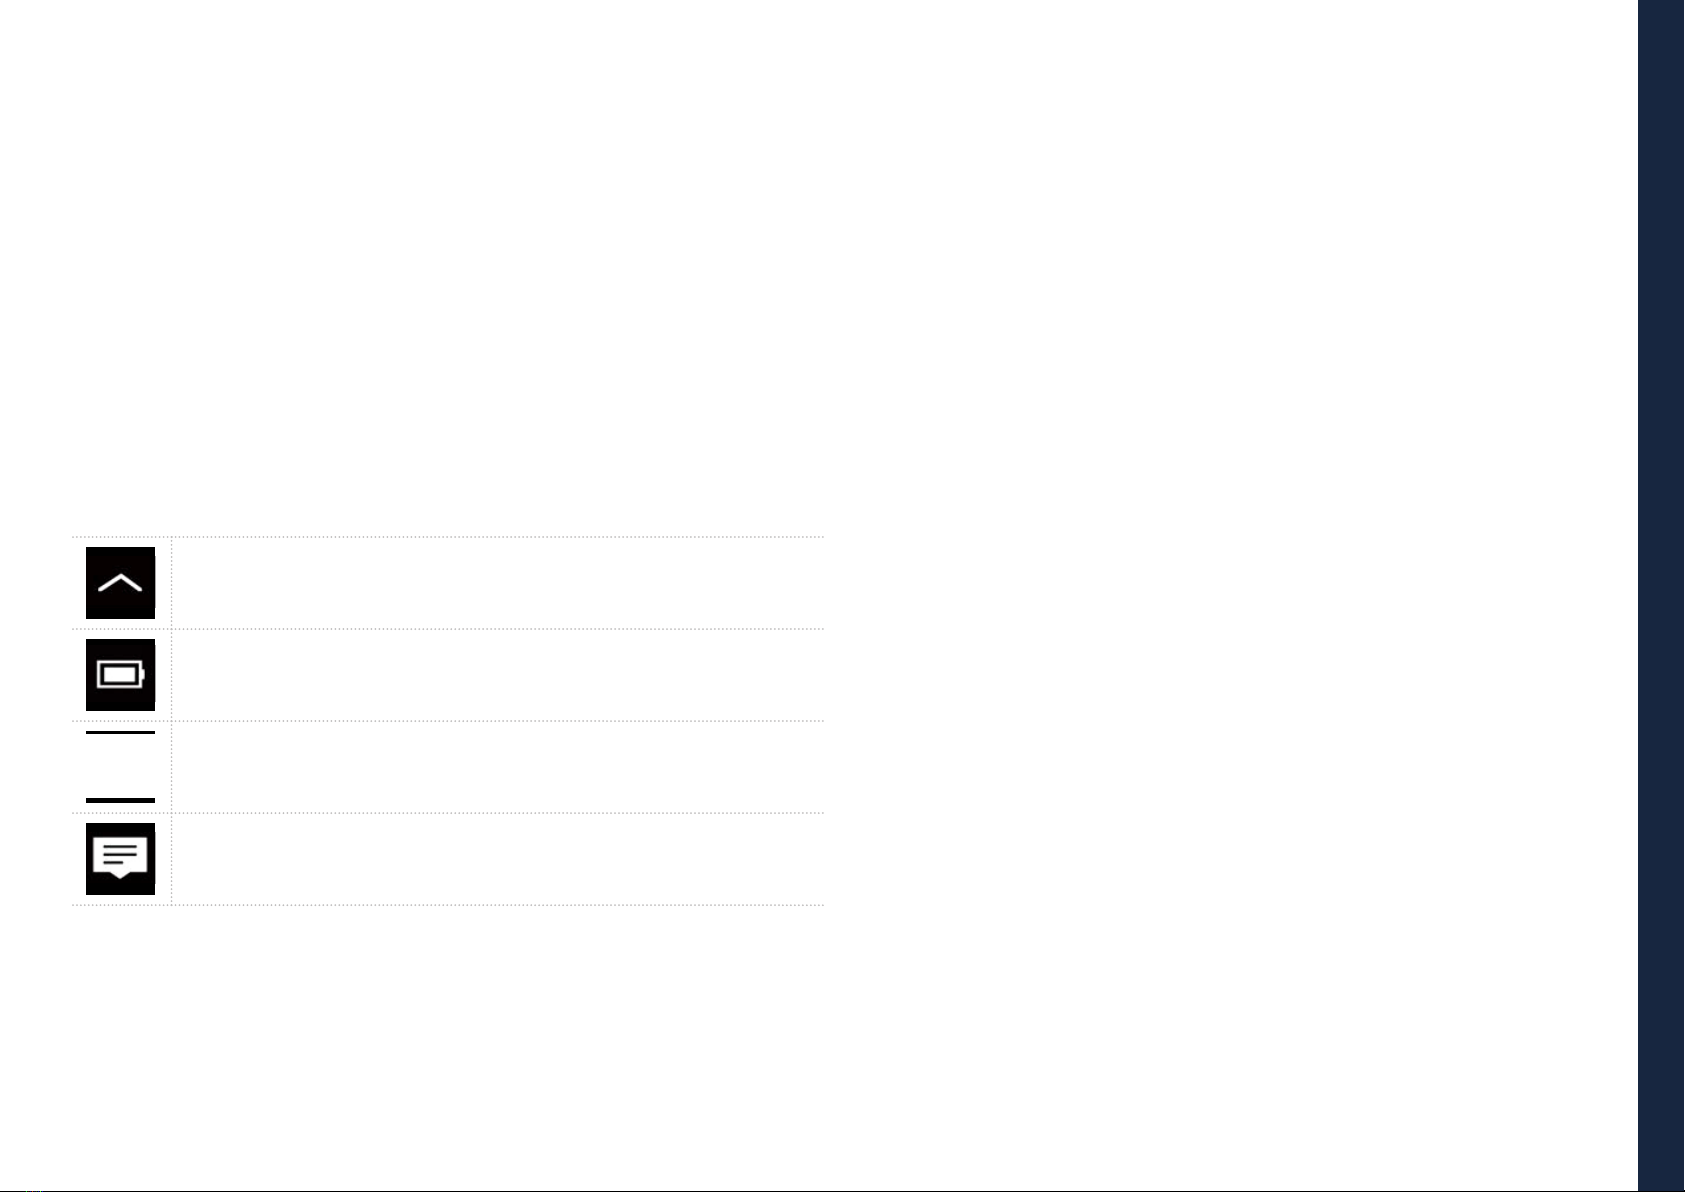1685x1192 pixels.
Task: Click dotted divider between battery and lines rows
Action: [448, 721]
